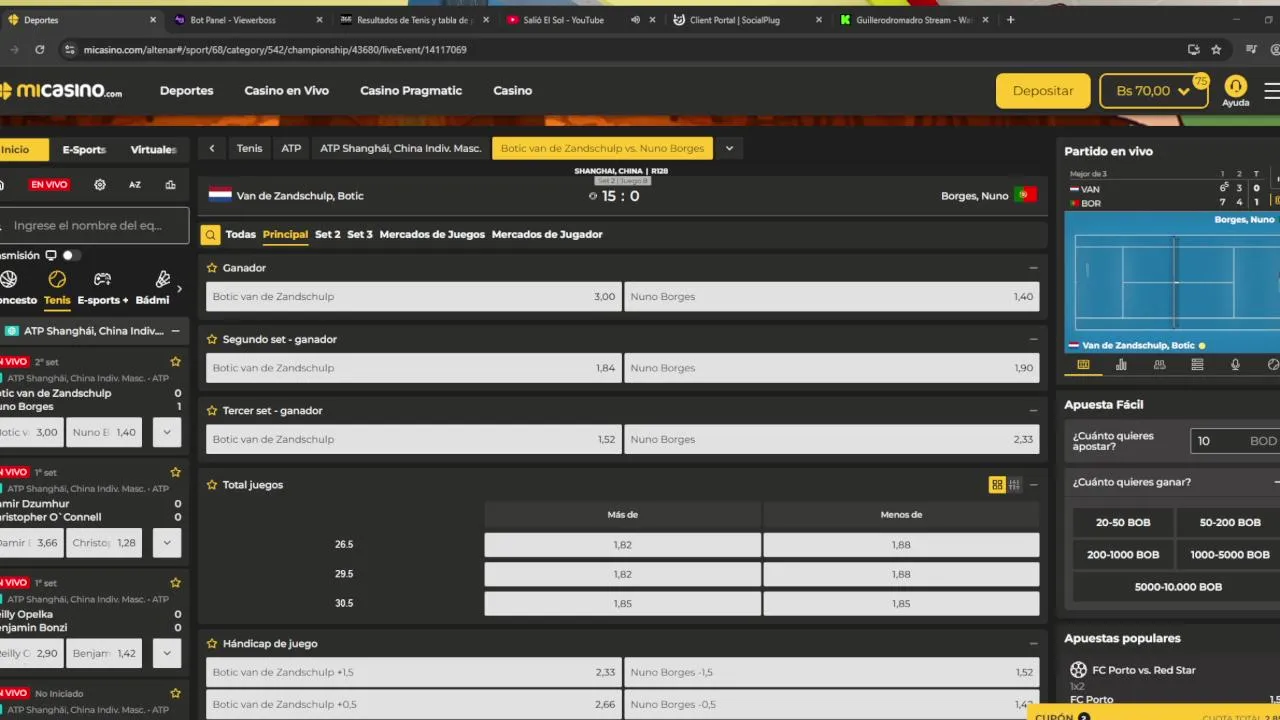This screenshot has height=720, width=1280.
Task: Click the ATP breadcrumb link
Action: point(291,148)
